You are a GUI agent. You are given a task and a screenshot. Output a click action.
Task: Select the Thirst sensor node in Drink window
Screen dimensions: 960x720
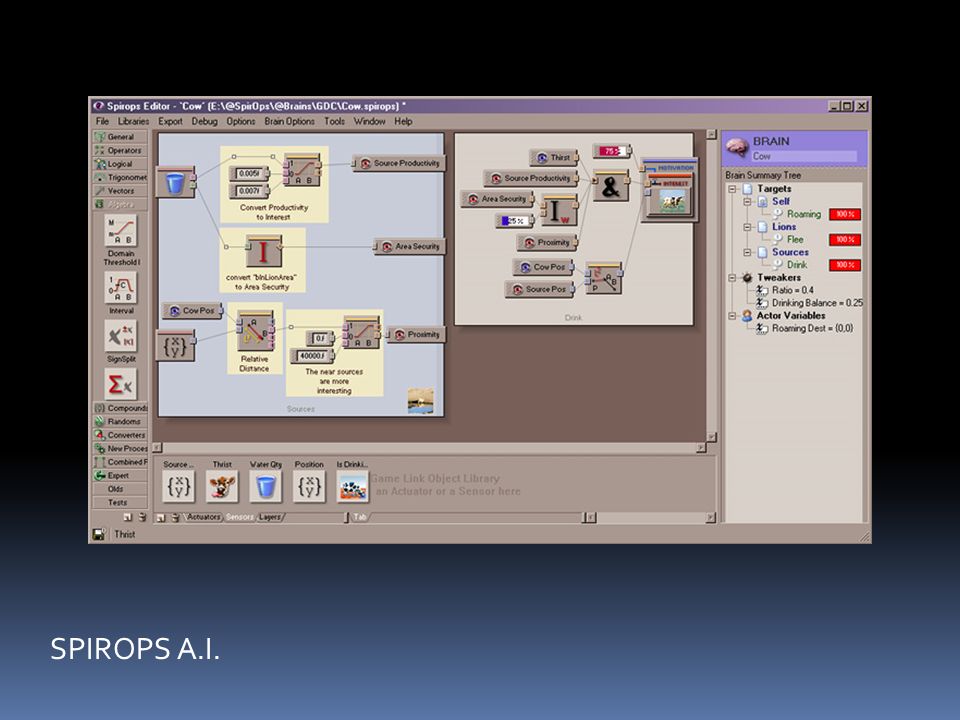pos(553,157)
